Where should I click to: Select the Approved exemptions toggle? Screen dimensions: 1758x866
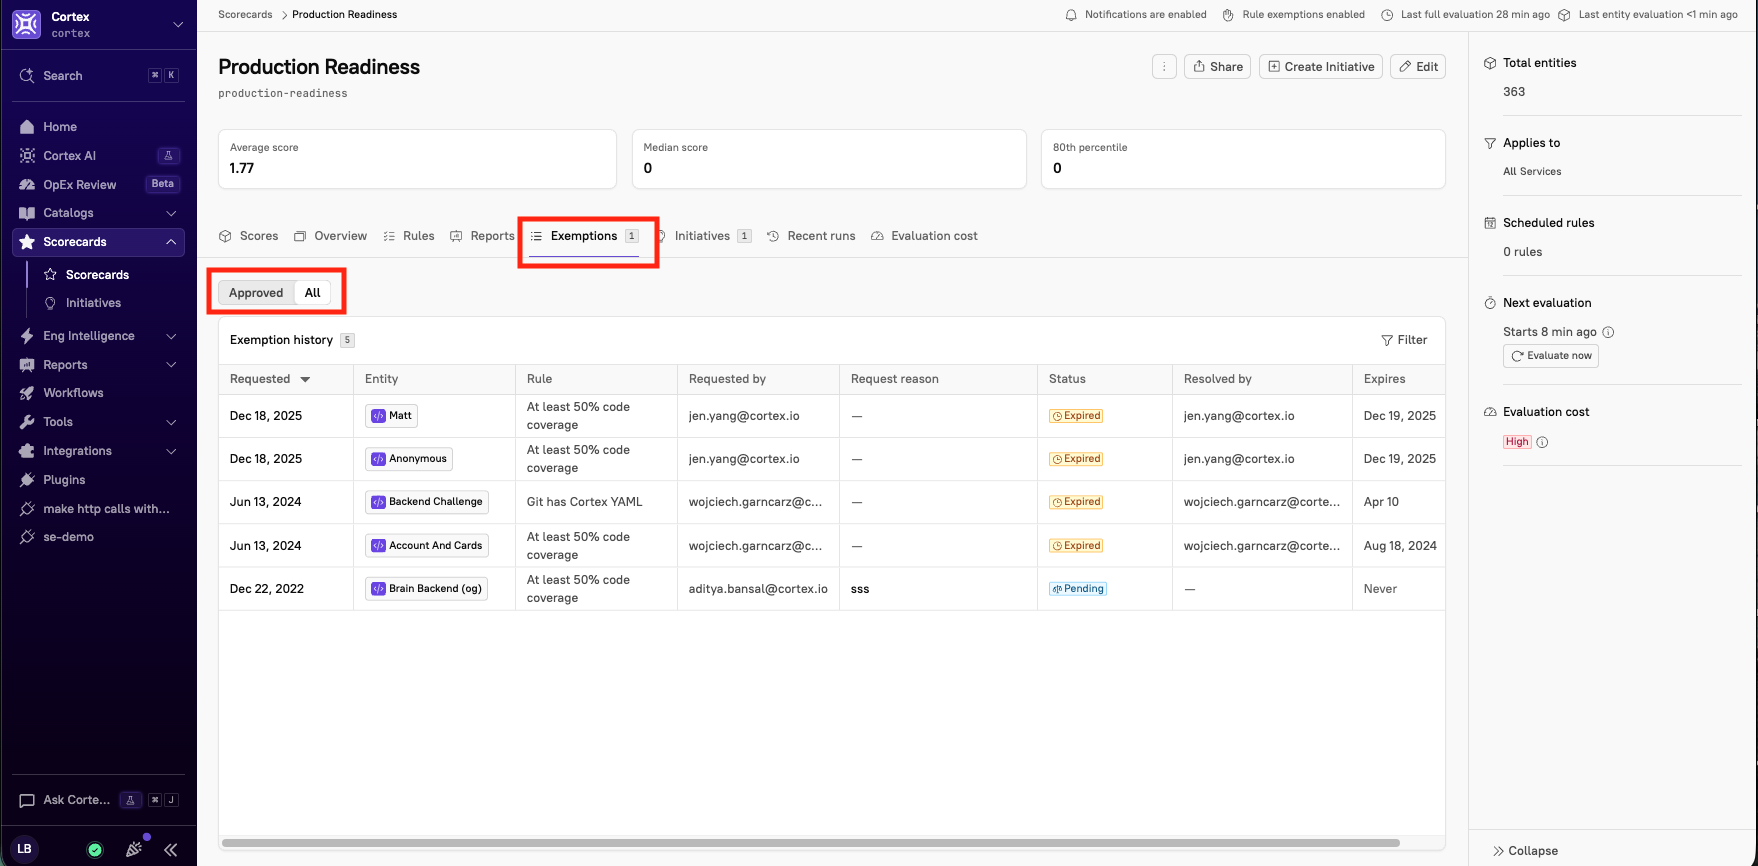click(x=256, y=293)
